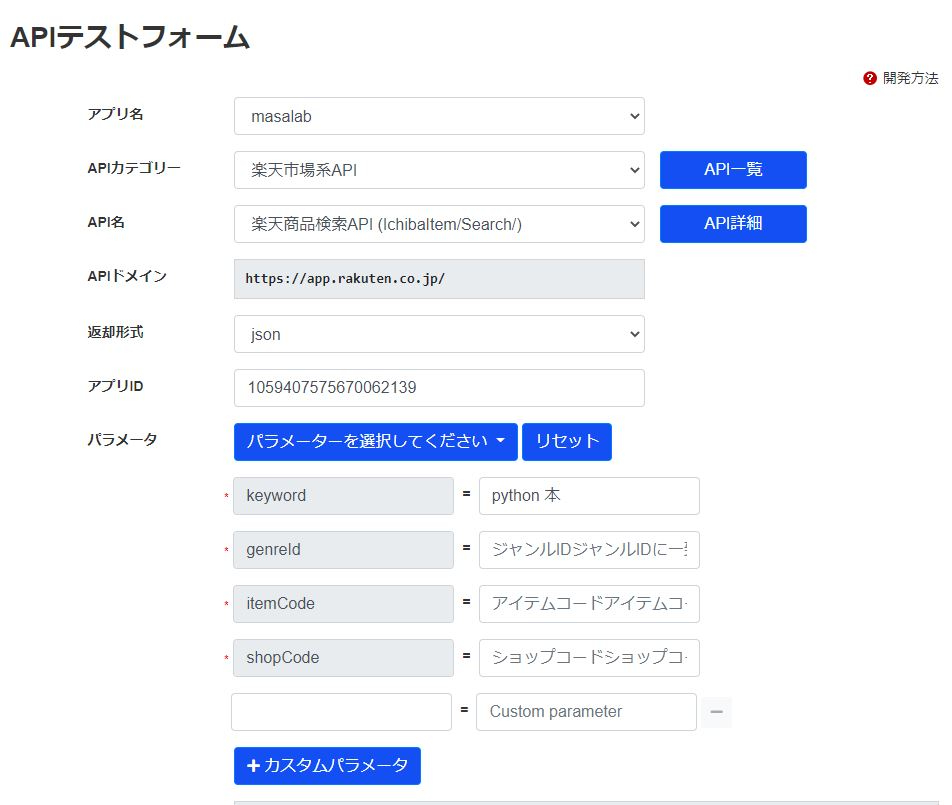Click the red question mark help icon
The width and height of the screenshot is (952, 805).
869,77
